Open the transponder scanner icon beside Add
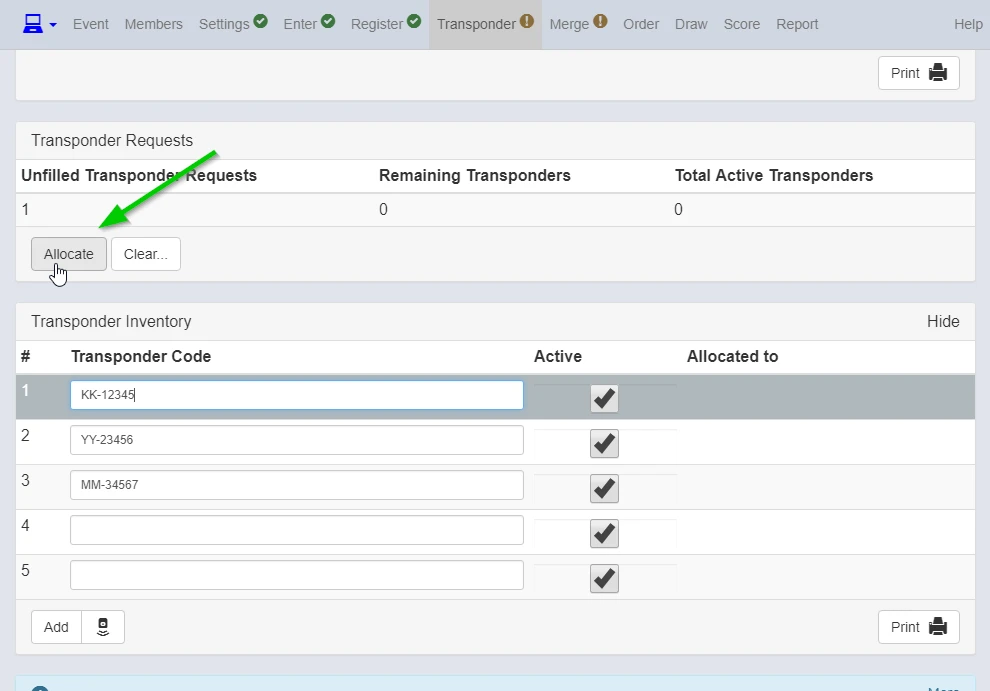 (102, 627)
